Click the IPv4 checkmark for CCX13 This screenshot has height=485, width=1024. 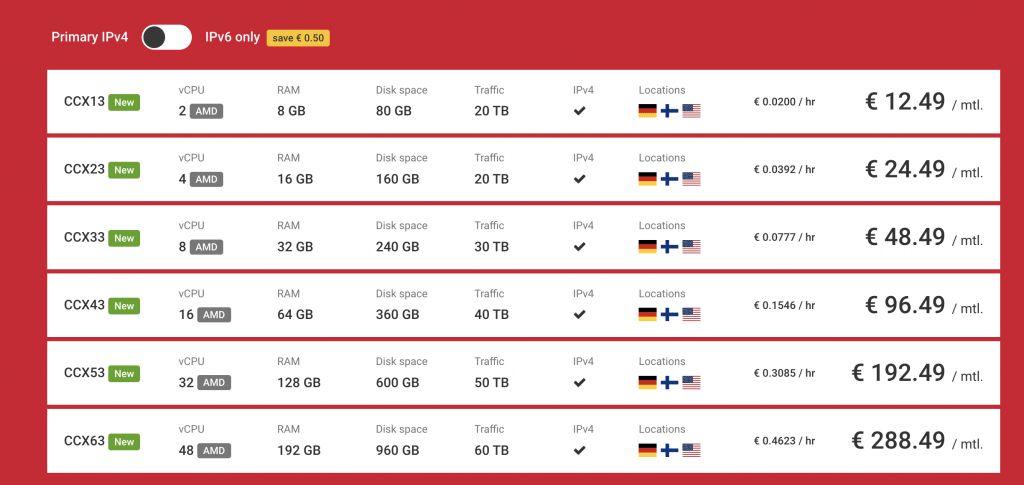579,111
